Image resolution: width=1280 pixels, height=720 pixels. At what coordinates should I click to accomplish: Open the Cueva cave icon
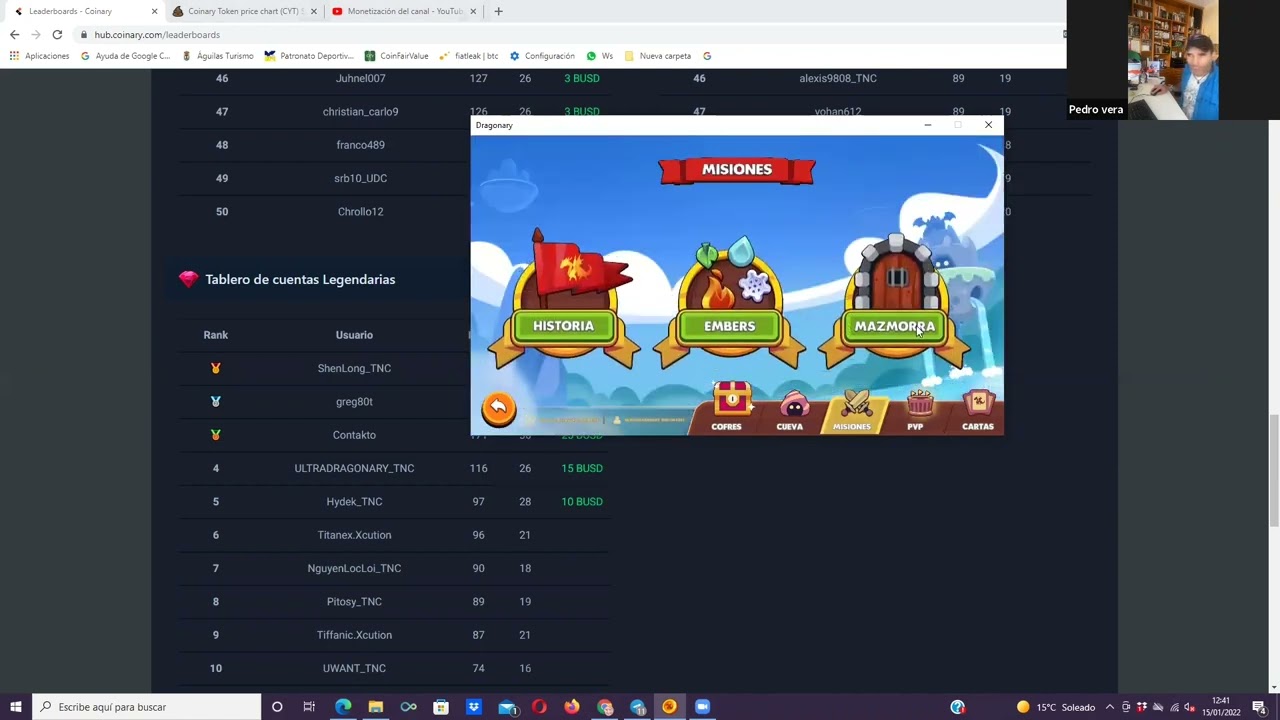790,408
